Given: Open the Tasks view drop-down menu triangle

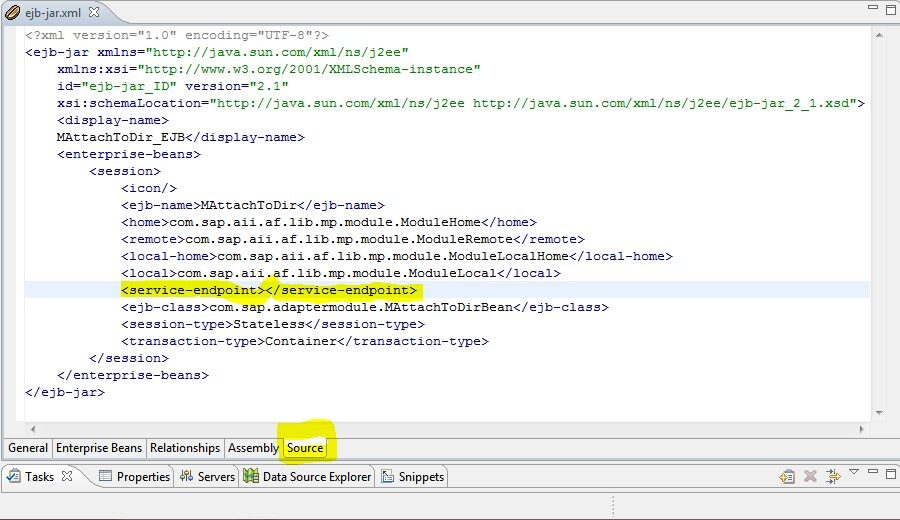Looking at the screenshot, I should 854,472.
